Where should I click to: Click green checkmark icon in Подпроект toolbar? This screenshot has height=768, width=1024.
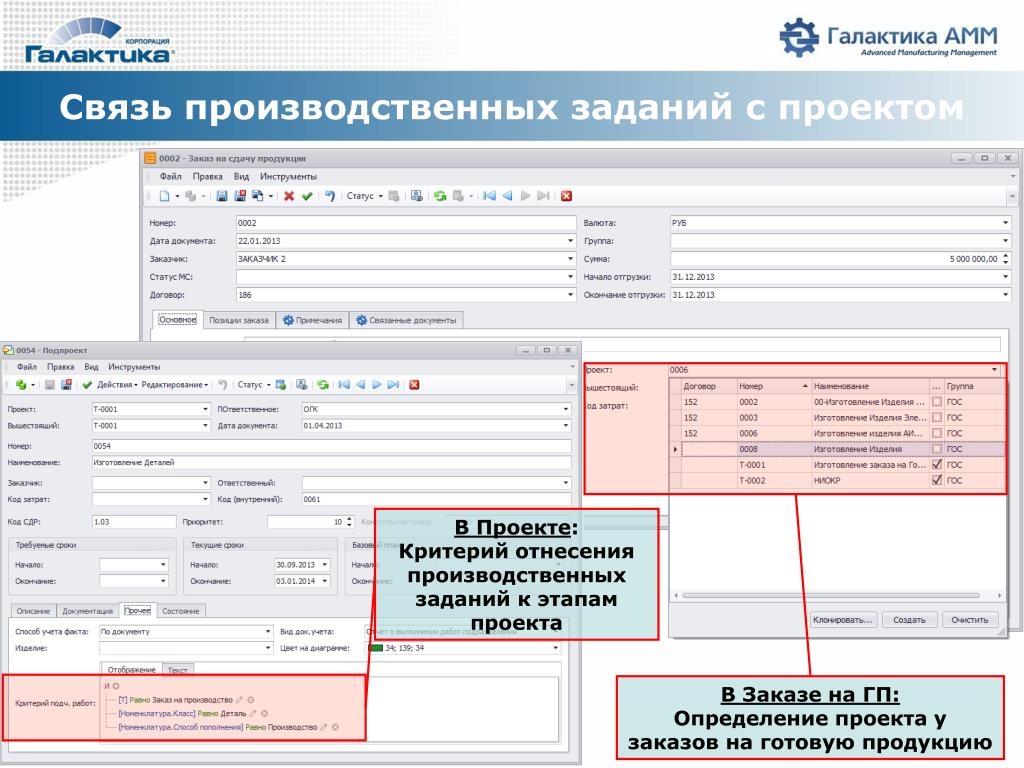coord(87,385)
